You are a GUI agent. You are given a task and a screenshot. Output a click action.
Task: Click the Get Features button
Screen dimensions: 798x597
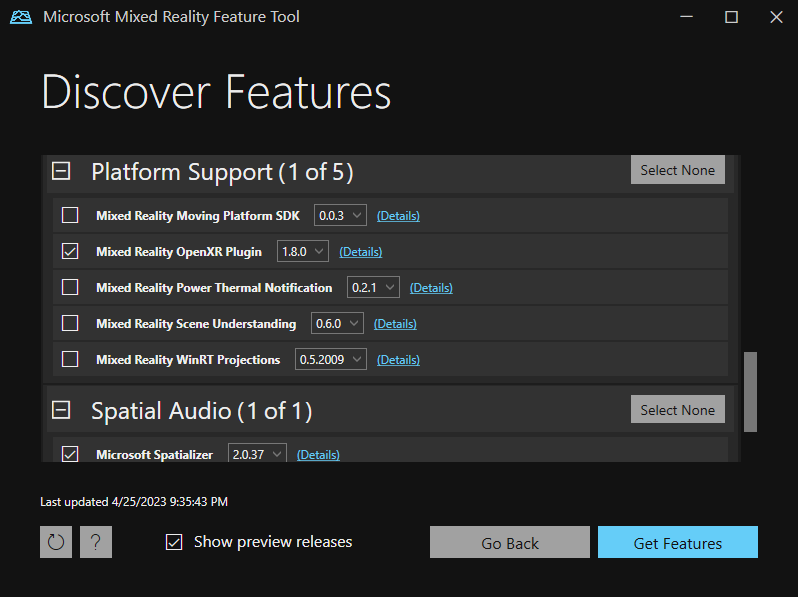tap(678, 542)
